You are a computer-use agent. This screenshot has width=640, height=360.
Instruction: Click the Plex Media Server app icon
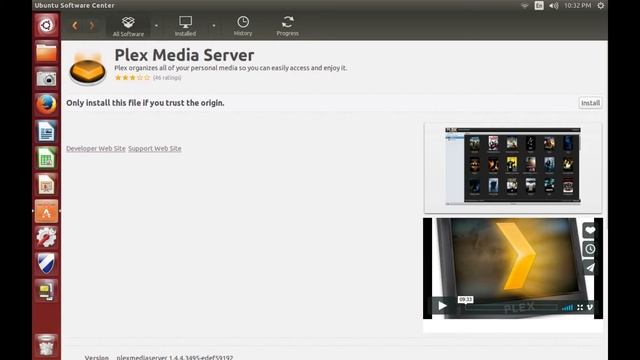click(88, 69)
